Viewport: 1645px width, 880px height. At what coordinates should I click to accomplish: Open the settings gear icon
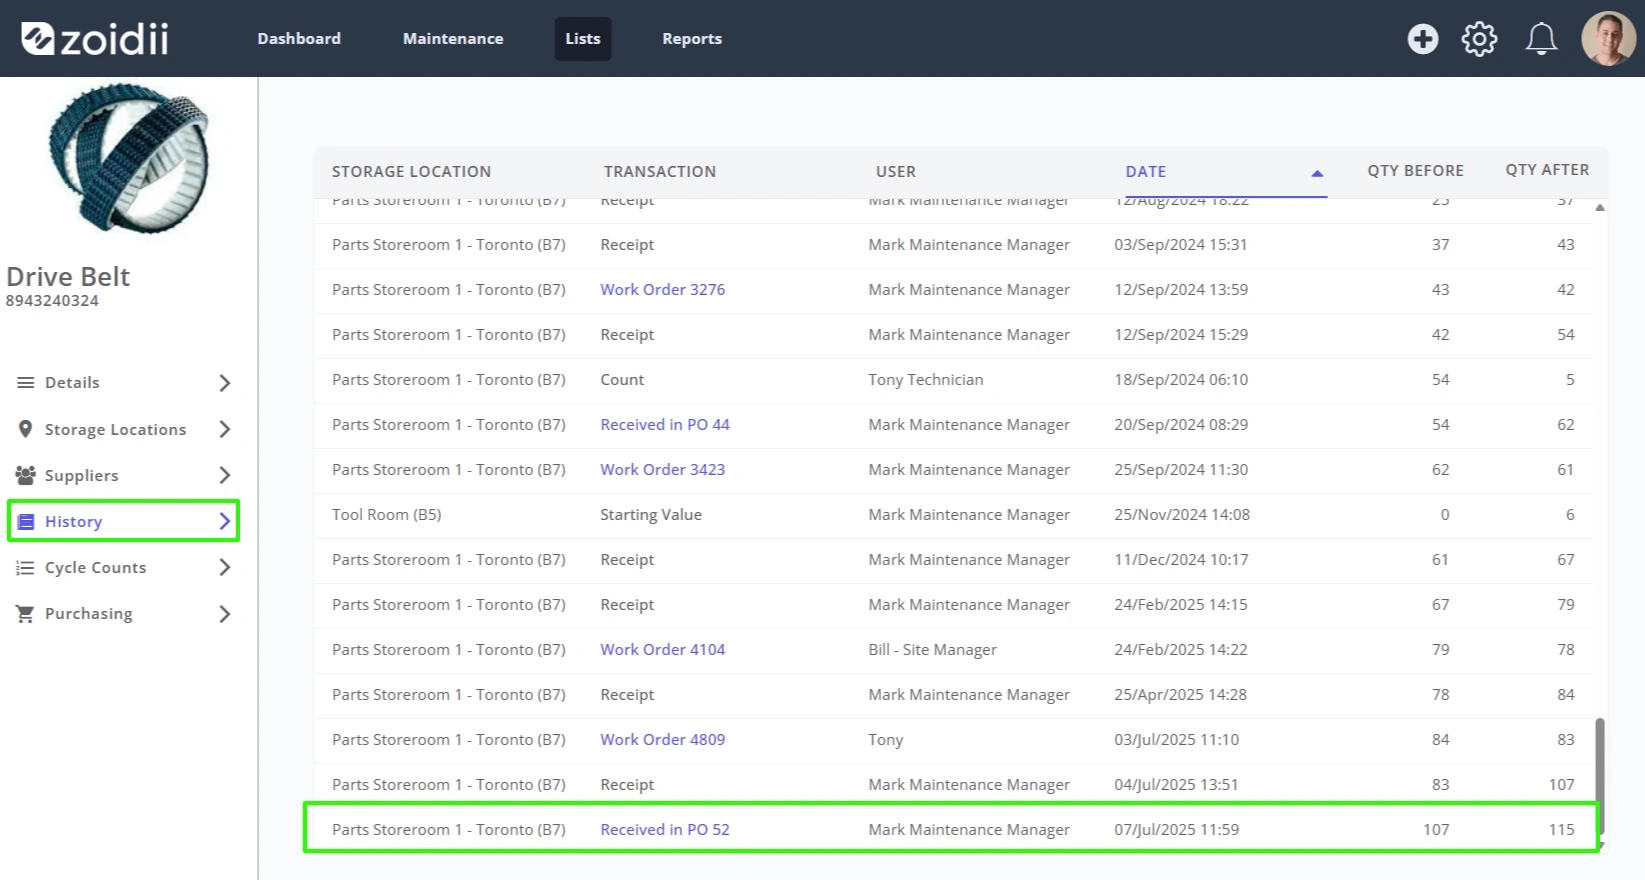pyautogui.click(x=1479, y=39)
